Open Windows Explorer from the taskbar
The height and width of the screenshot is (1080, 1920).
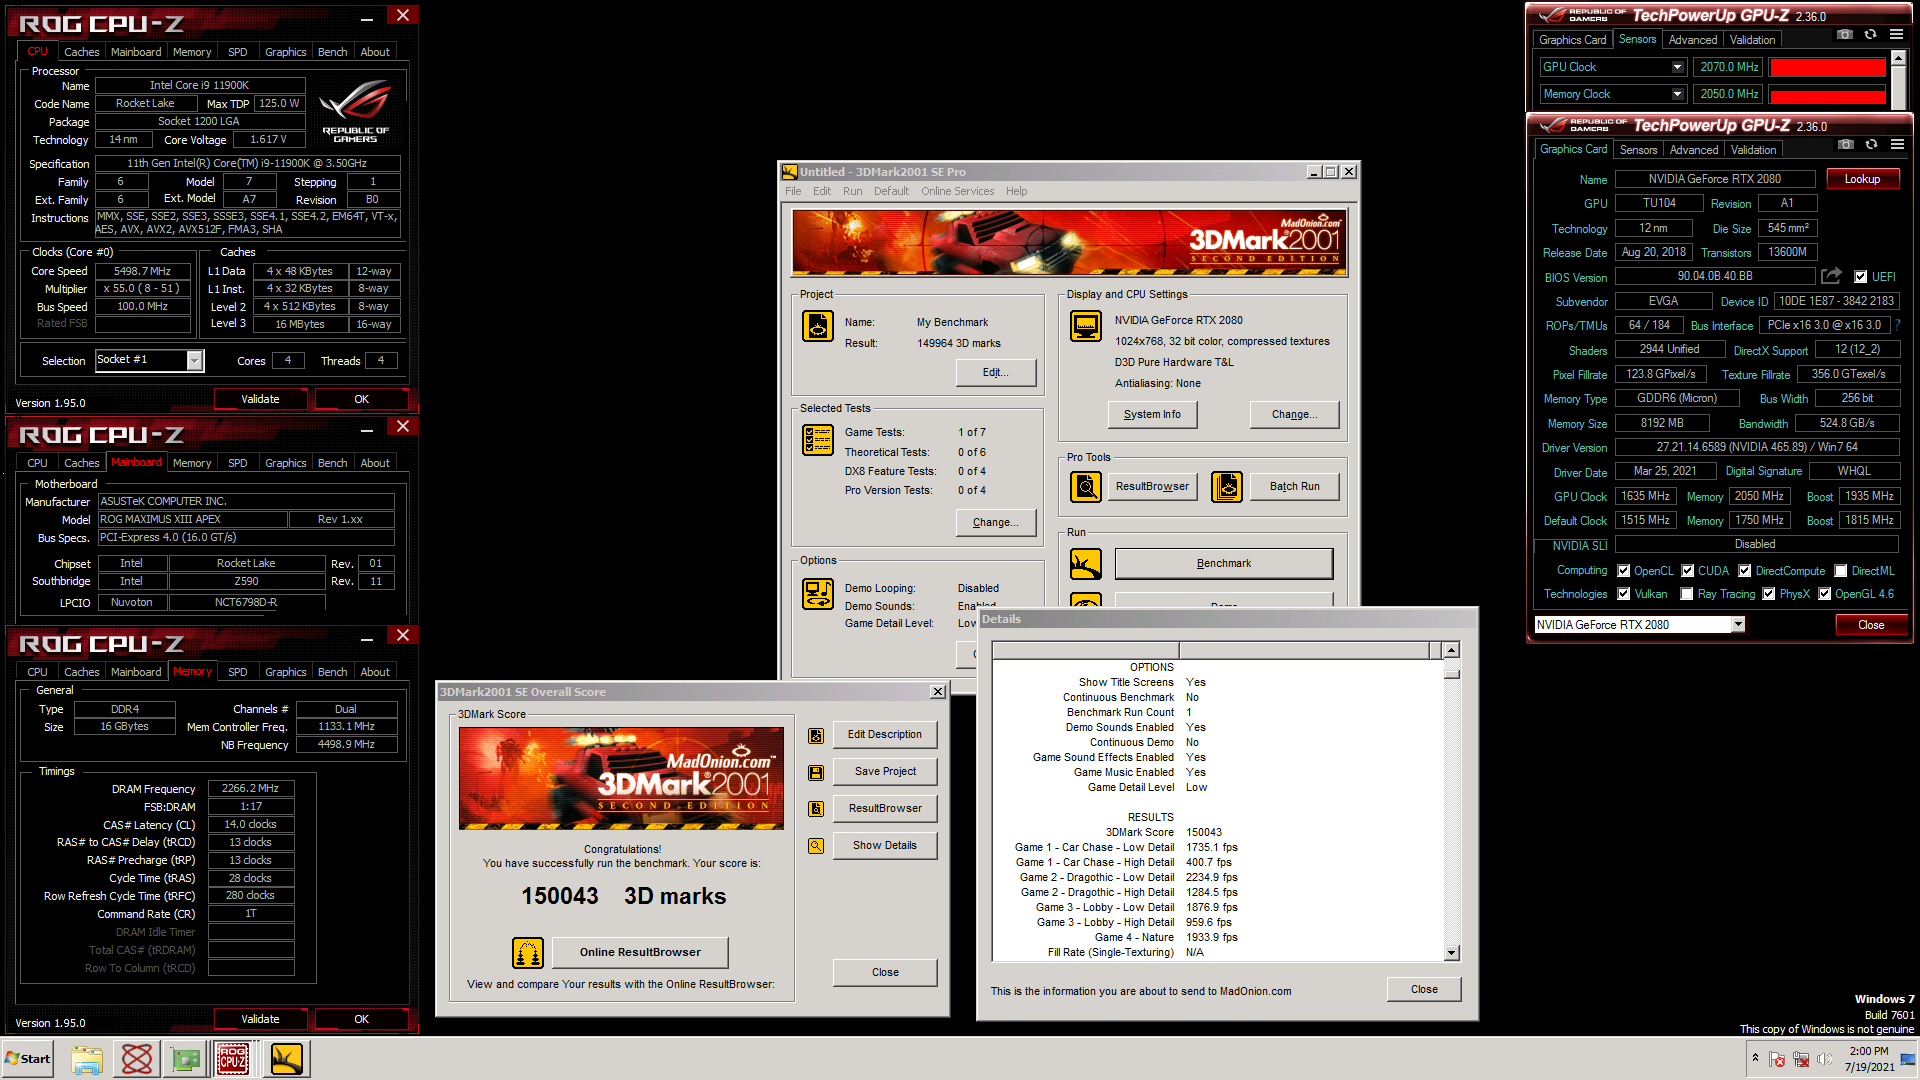(x=87, y=1059)
